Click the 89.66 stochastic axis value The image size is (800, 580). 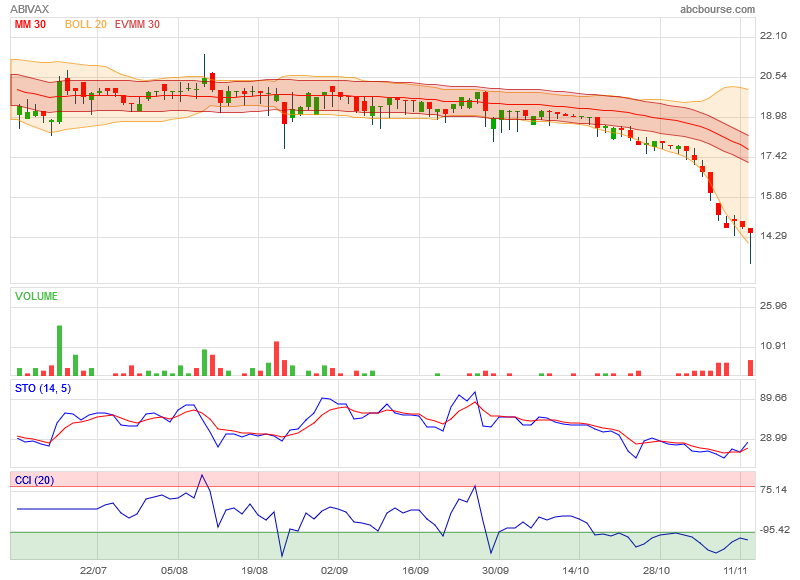pyautogui.click(x=773, y=397)
